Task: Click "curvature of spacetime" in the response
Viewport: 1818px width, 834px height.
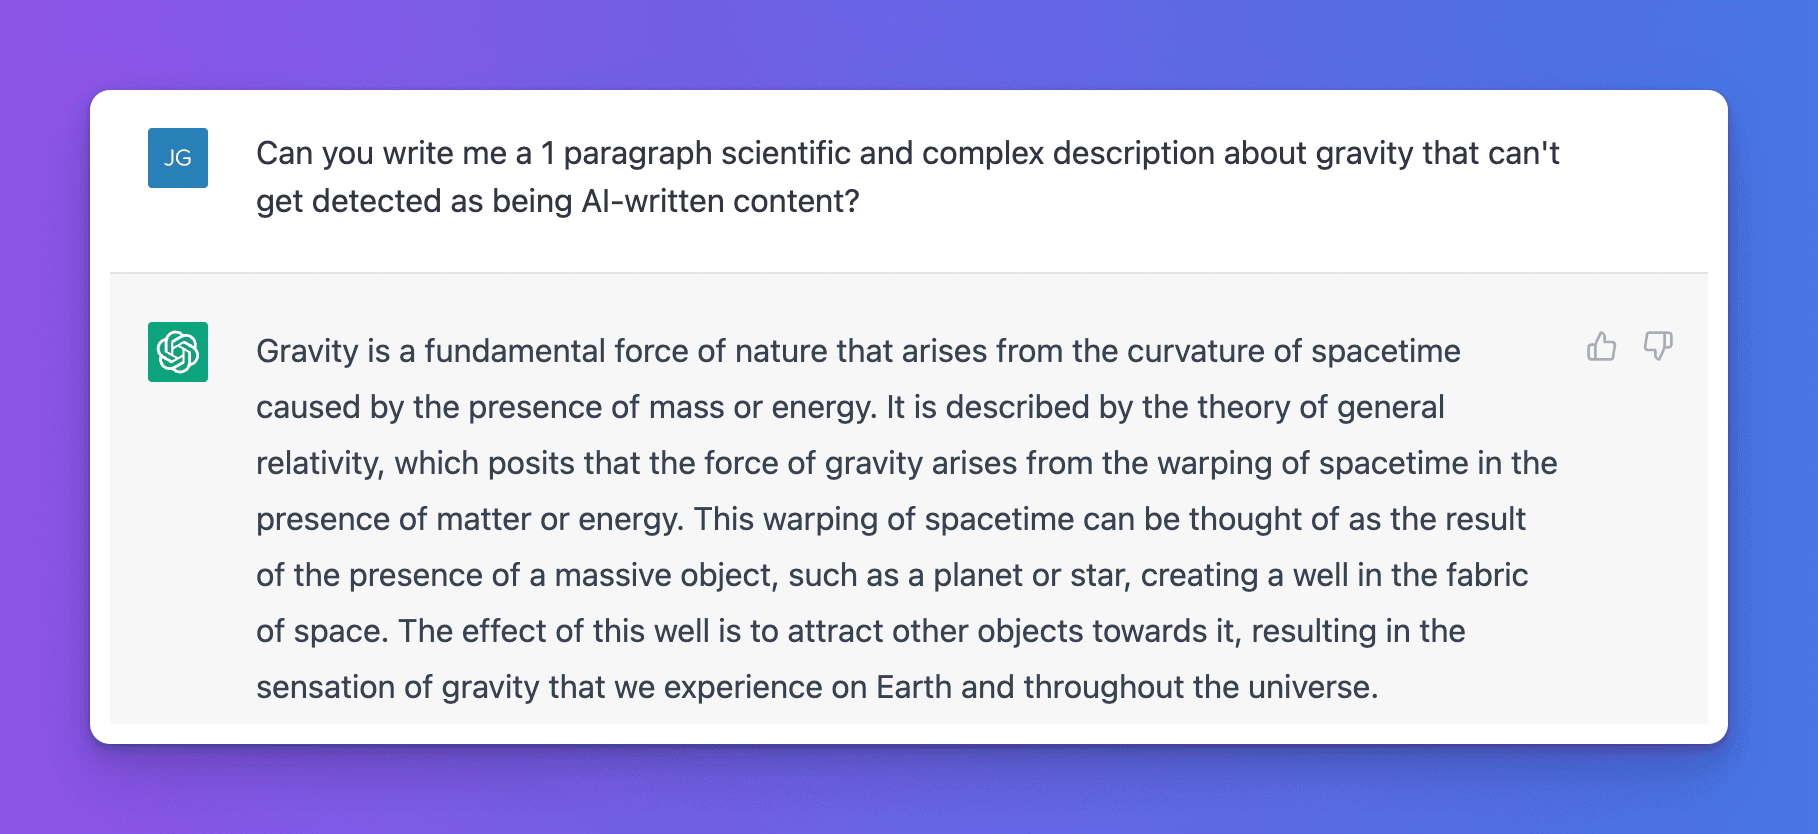Action: click(x=1293, y=352)
